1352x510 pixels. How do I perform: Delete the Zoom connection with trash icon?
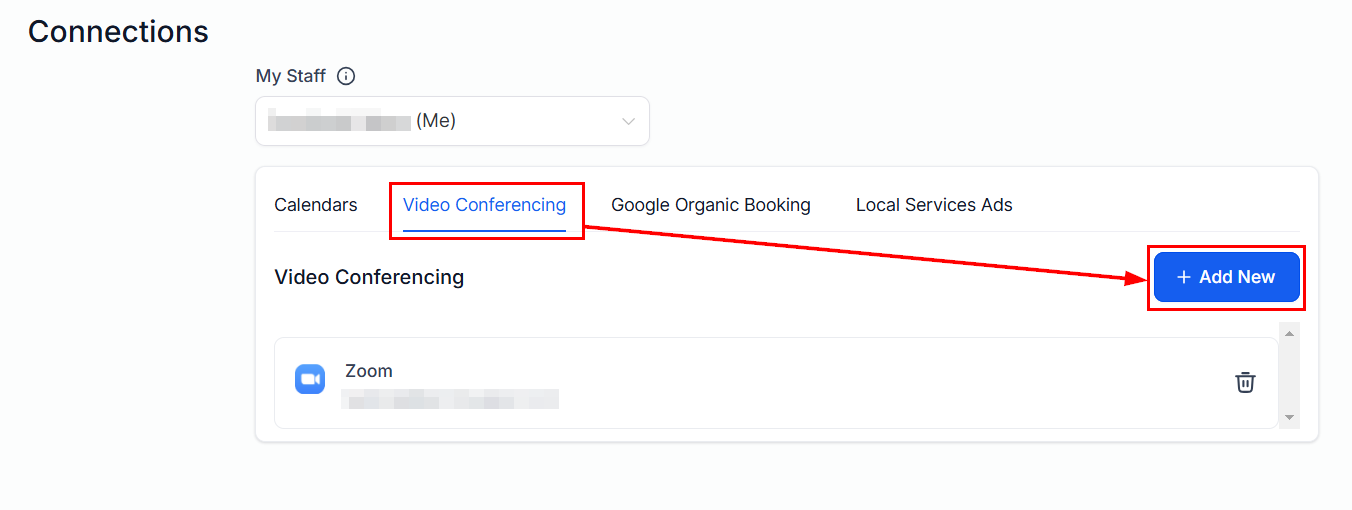click(1245, 382)
